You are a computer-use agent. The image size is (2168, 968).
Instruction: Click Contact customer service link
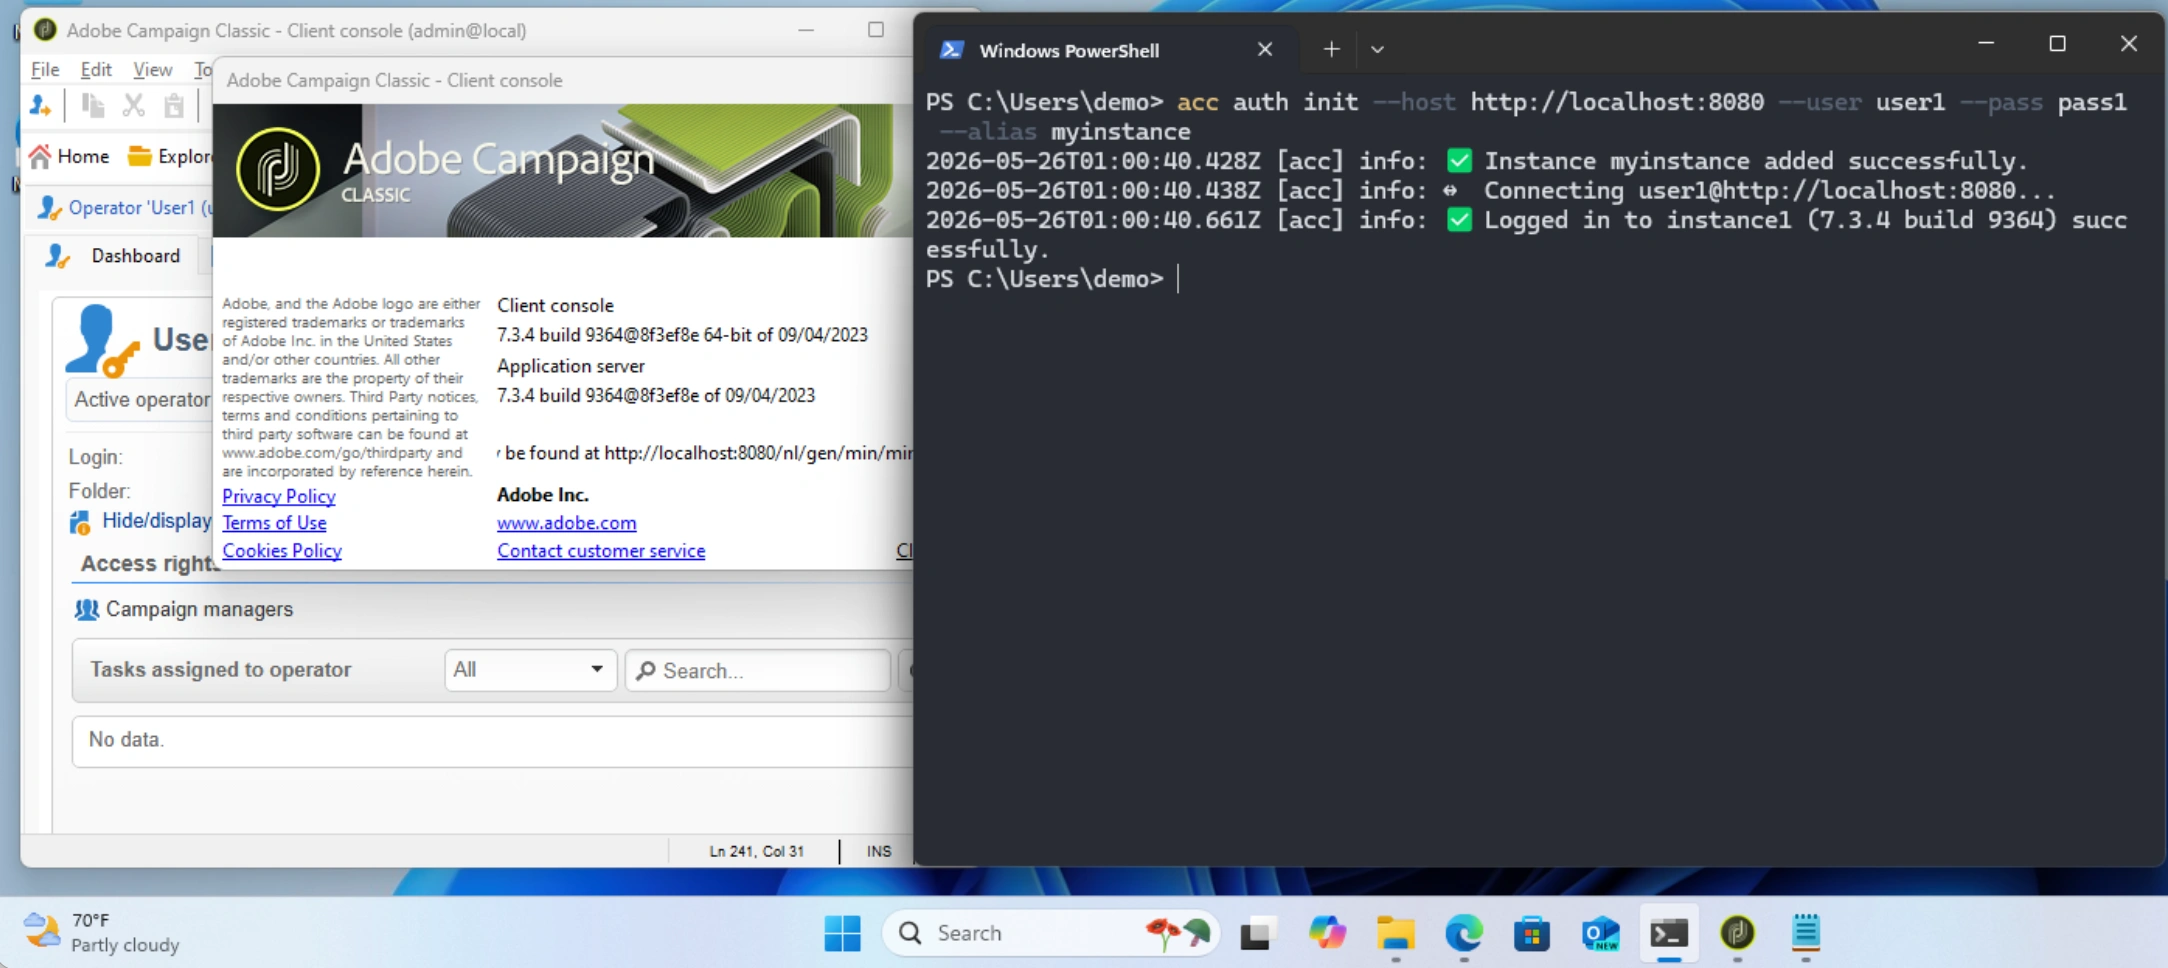(601, 551)
